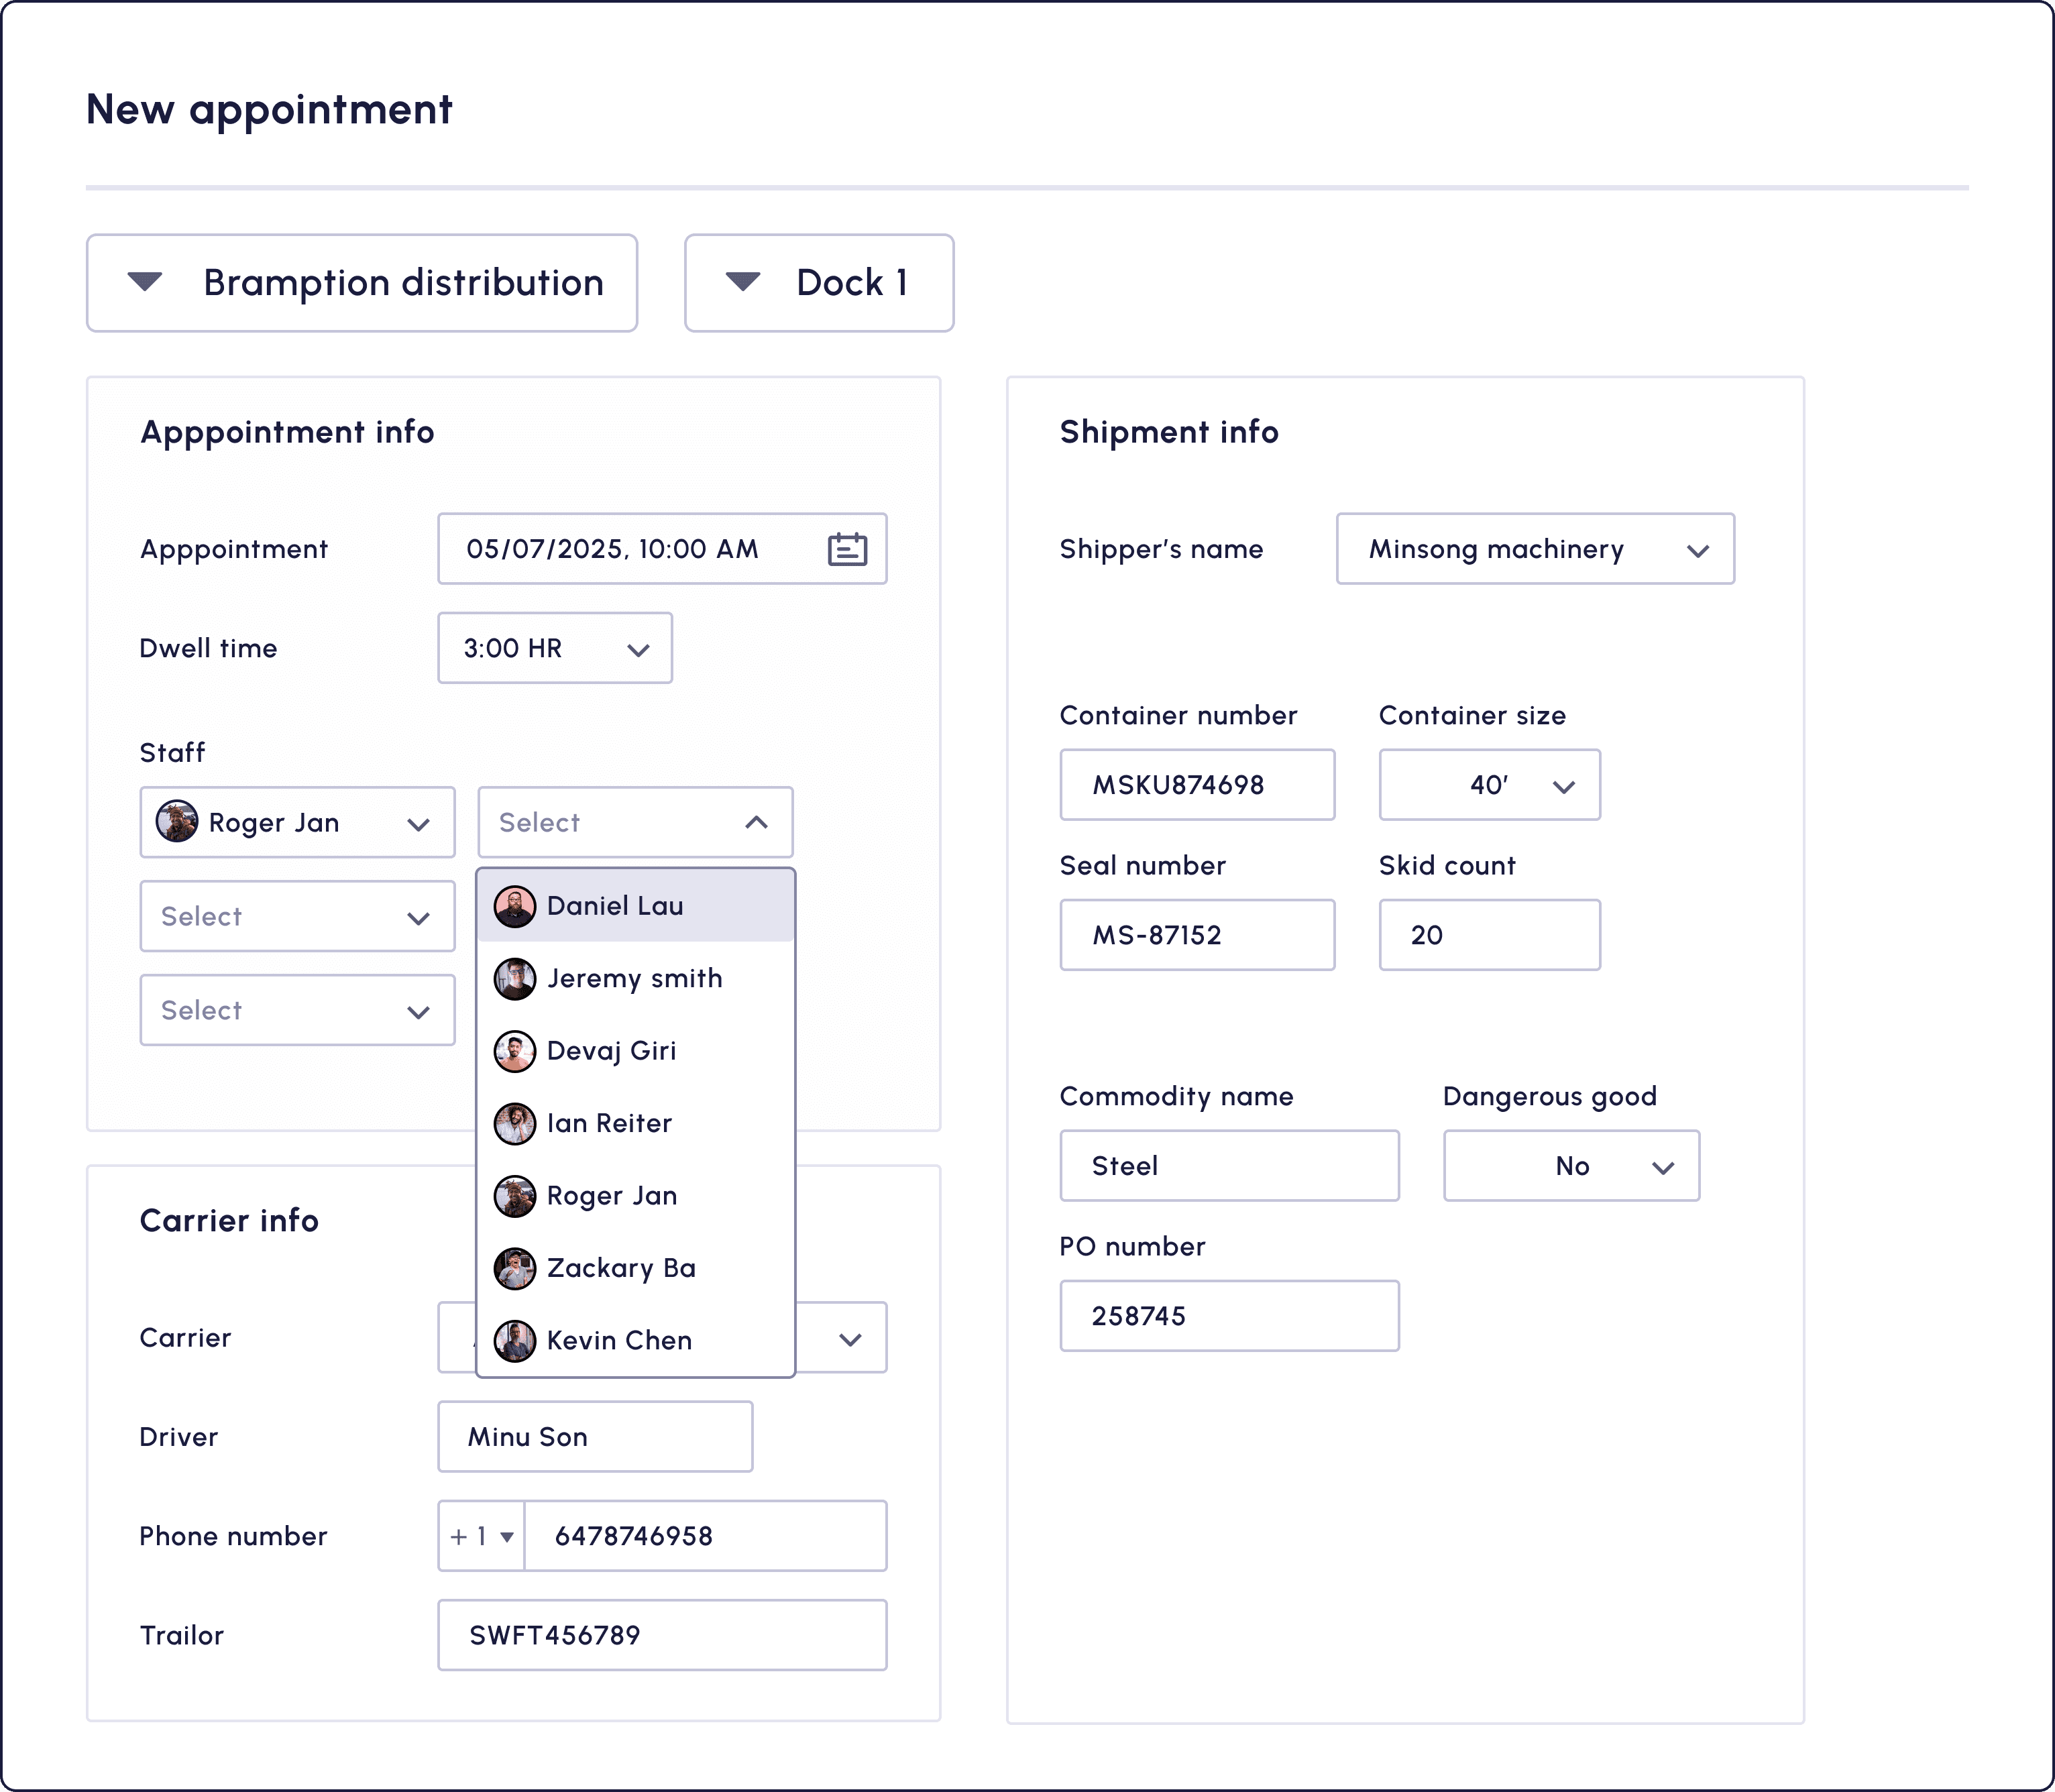Open the Dangerous good No dropdown
The image size is (2055, 1792).
(1571, 1166)
